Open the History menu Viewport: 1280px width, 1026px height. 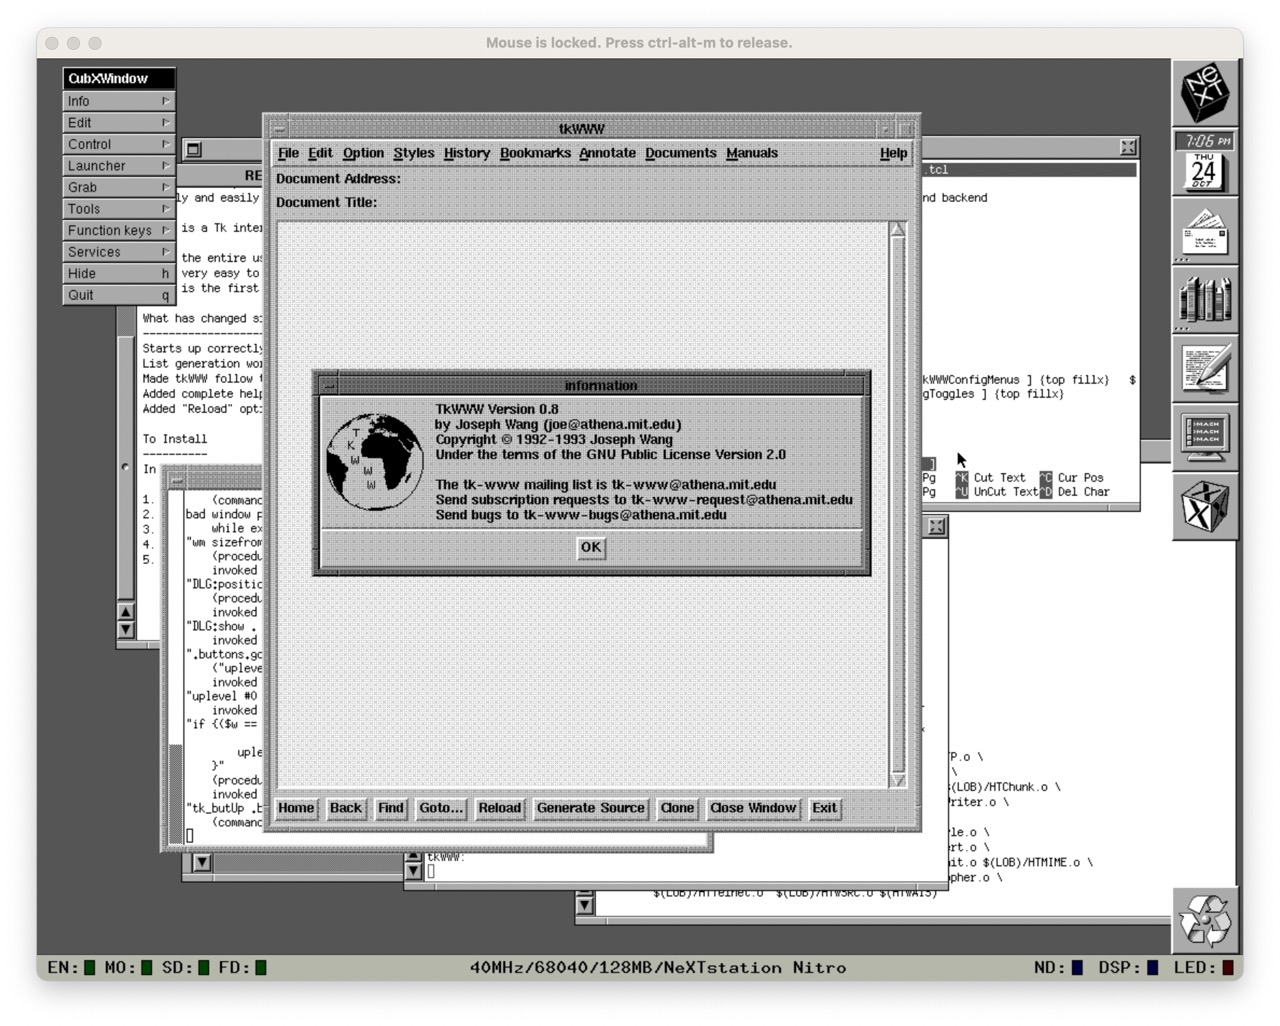click(x=467, y=153)
